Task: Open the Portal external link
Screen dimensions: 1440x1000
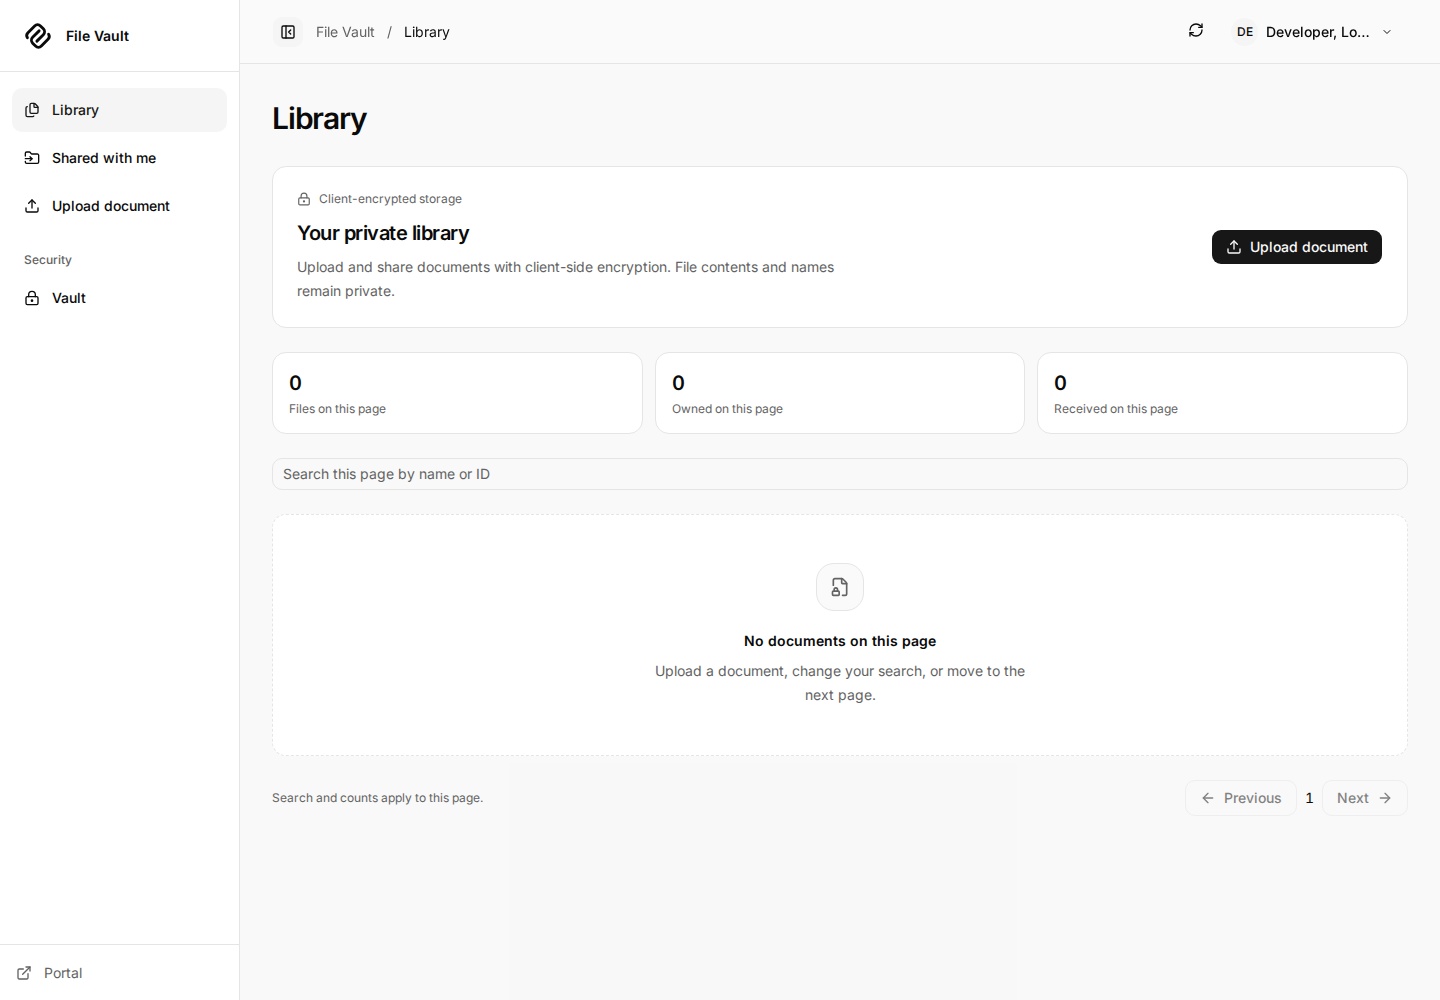Action: point(50,973)
